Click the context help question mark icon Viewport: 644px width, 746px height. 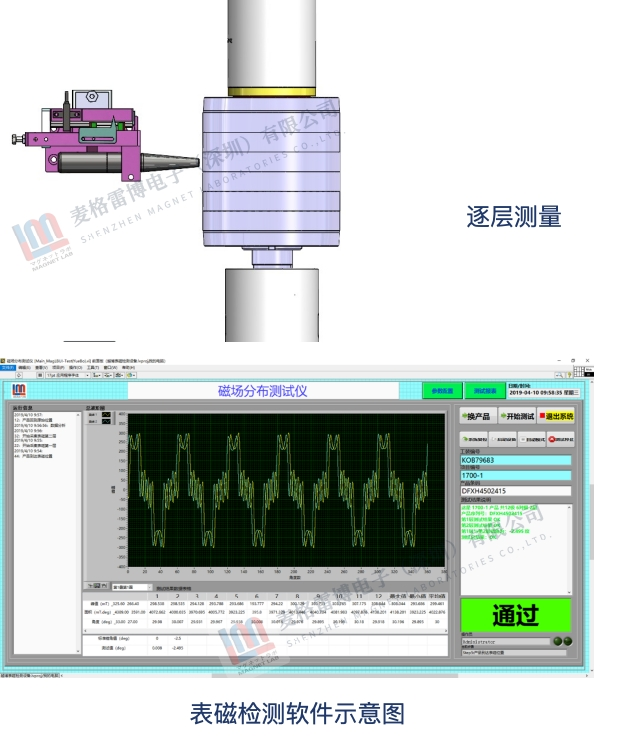[568, 374]
